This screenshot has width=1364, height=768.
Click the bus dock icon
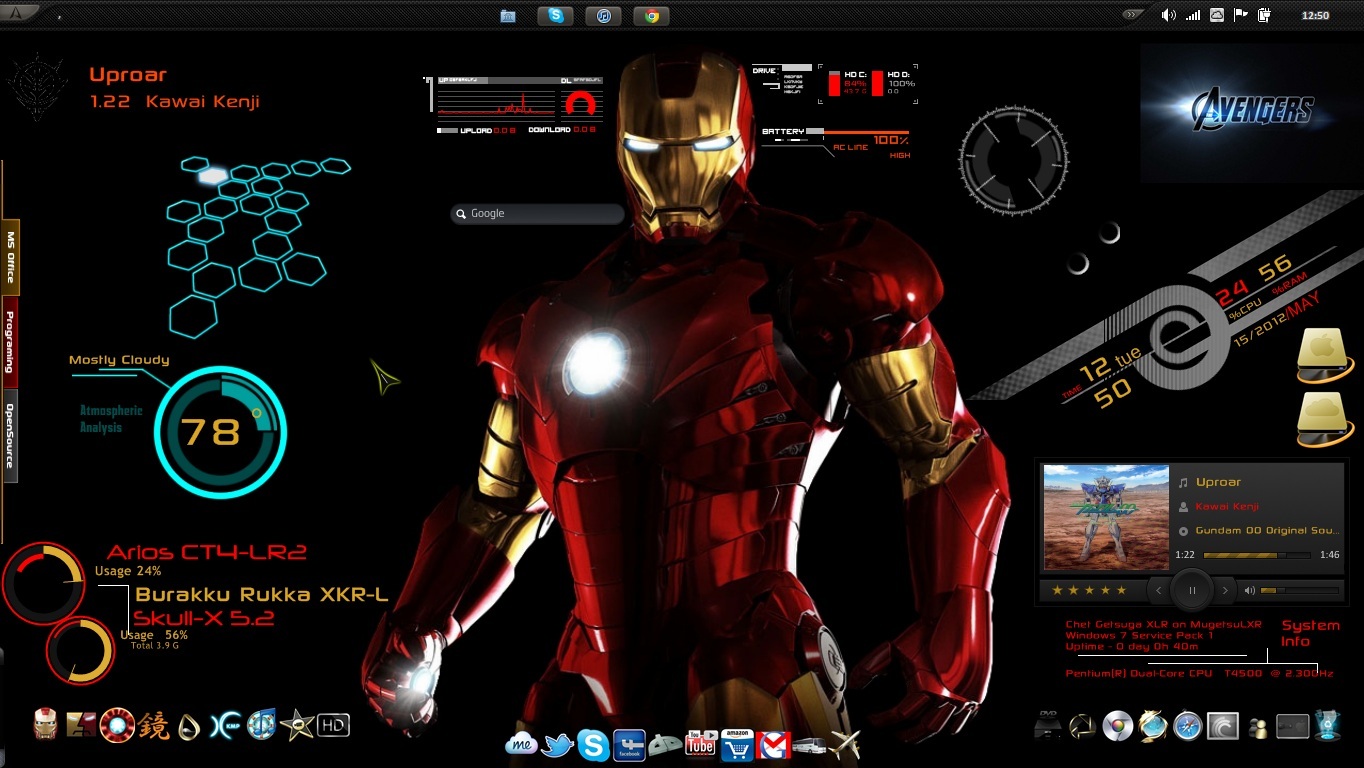point(809,746)
